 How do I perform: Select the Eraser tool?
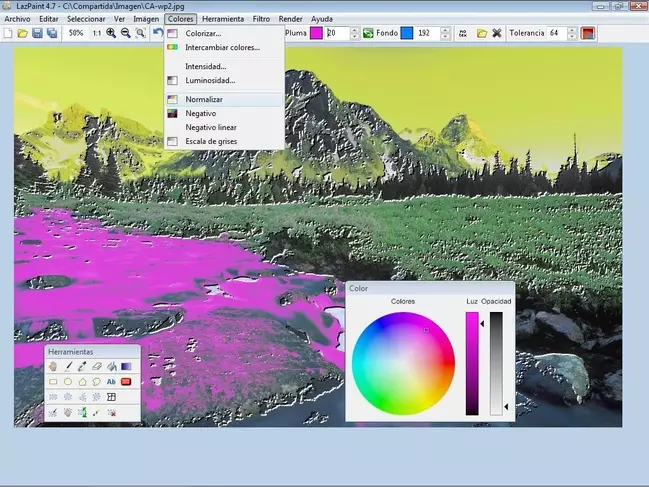97,367
